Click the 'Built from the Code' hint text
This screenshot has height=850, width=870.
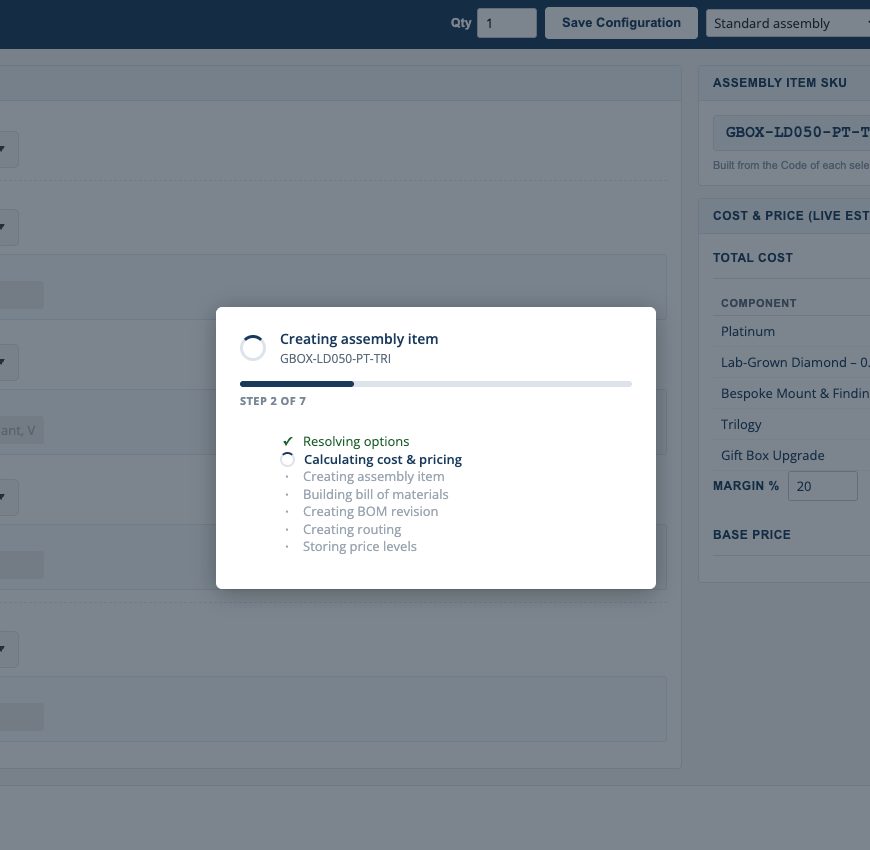pos(791,165)
